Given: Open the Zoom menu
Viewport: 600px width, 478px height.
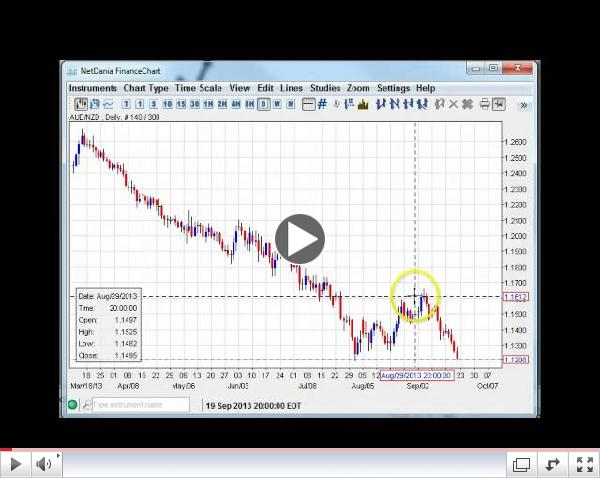Looking at the screenshot, I should click(x=358, y=88).
